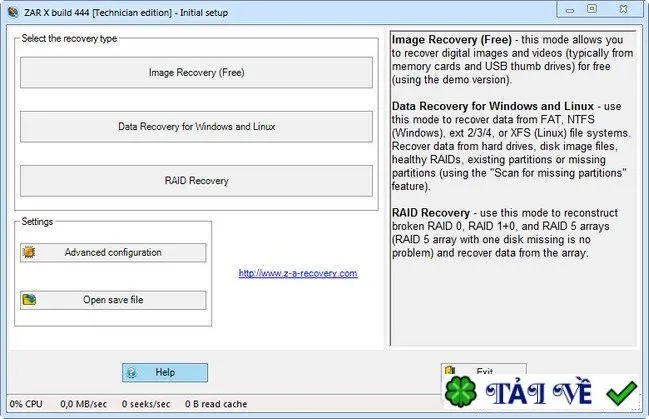Click the Open save file folder icon
This screenshot has height=419, width=649.
click(29, 299)
